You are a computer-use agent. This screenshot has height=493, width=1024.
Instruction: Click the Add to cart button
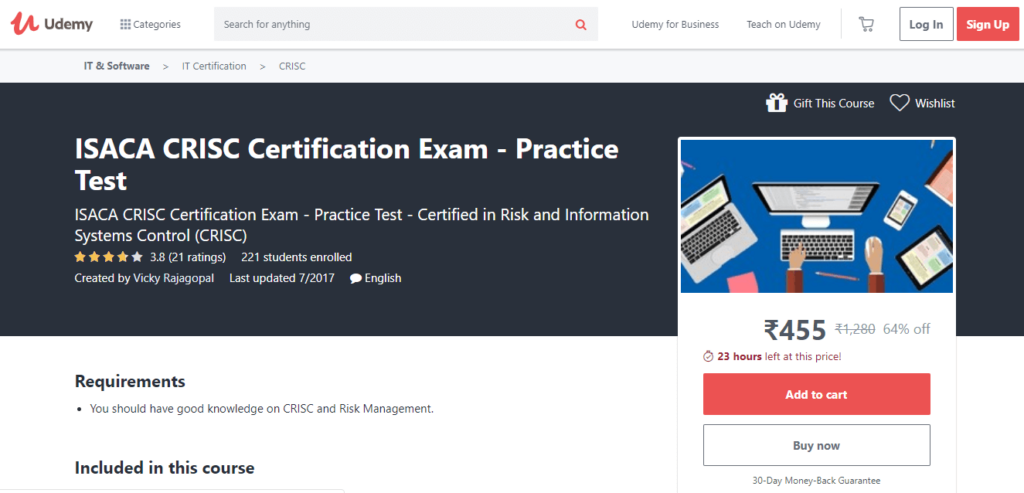[x=816, y=394]
